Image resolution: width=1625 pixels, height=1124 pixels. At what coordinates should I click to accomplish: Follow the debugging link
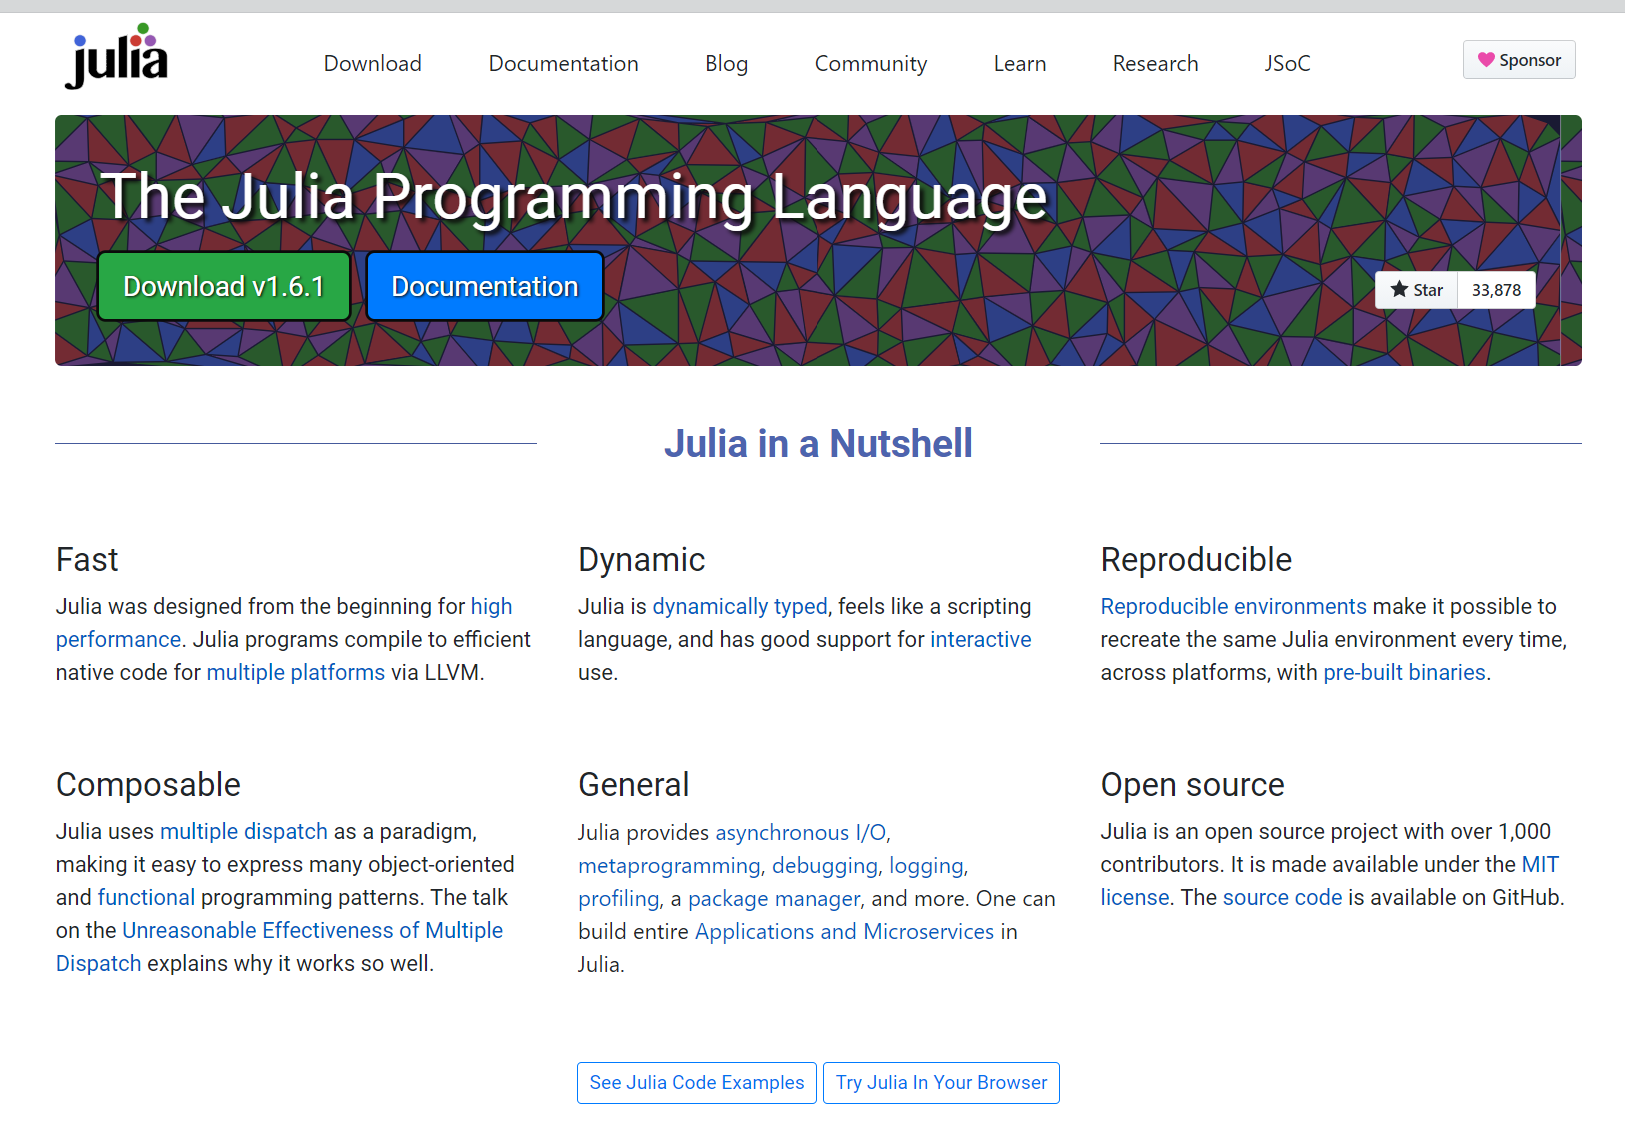click(825, 866)
